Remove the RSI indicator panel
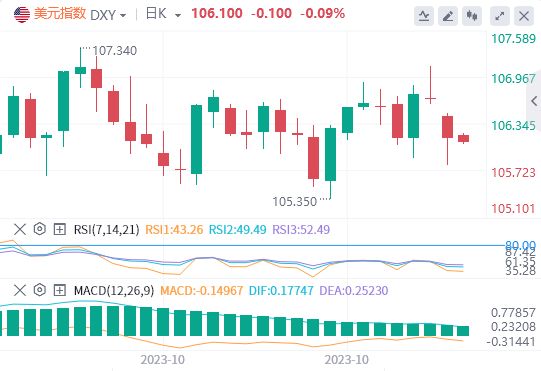The width and height of the screenshot is (541, 371). pyautogui.click(x=20, y=229)
